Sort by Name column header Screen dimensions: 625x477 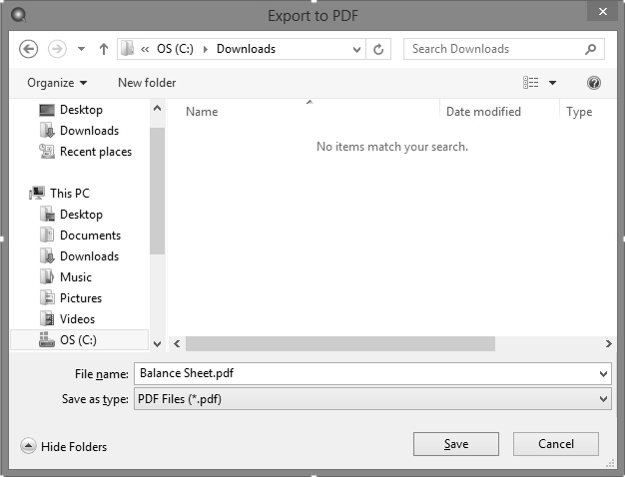point(202,112)
